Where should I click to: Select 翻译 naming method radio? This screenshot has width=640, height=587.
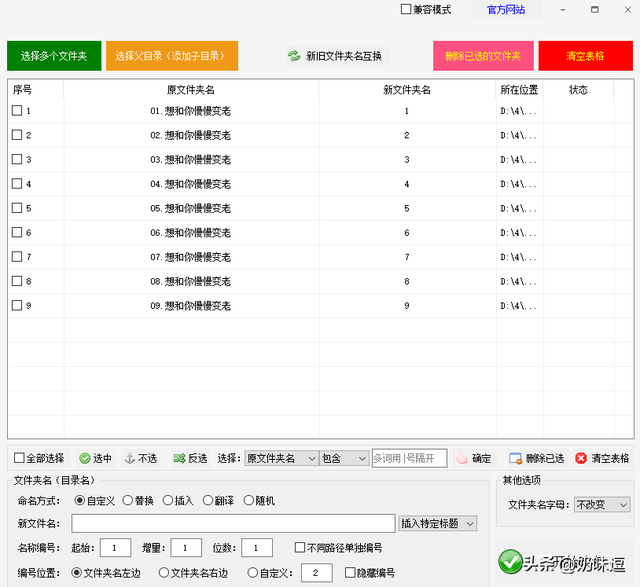pyautogui.click(x=208, y=500)
